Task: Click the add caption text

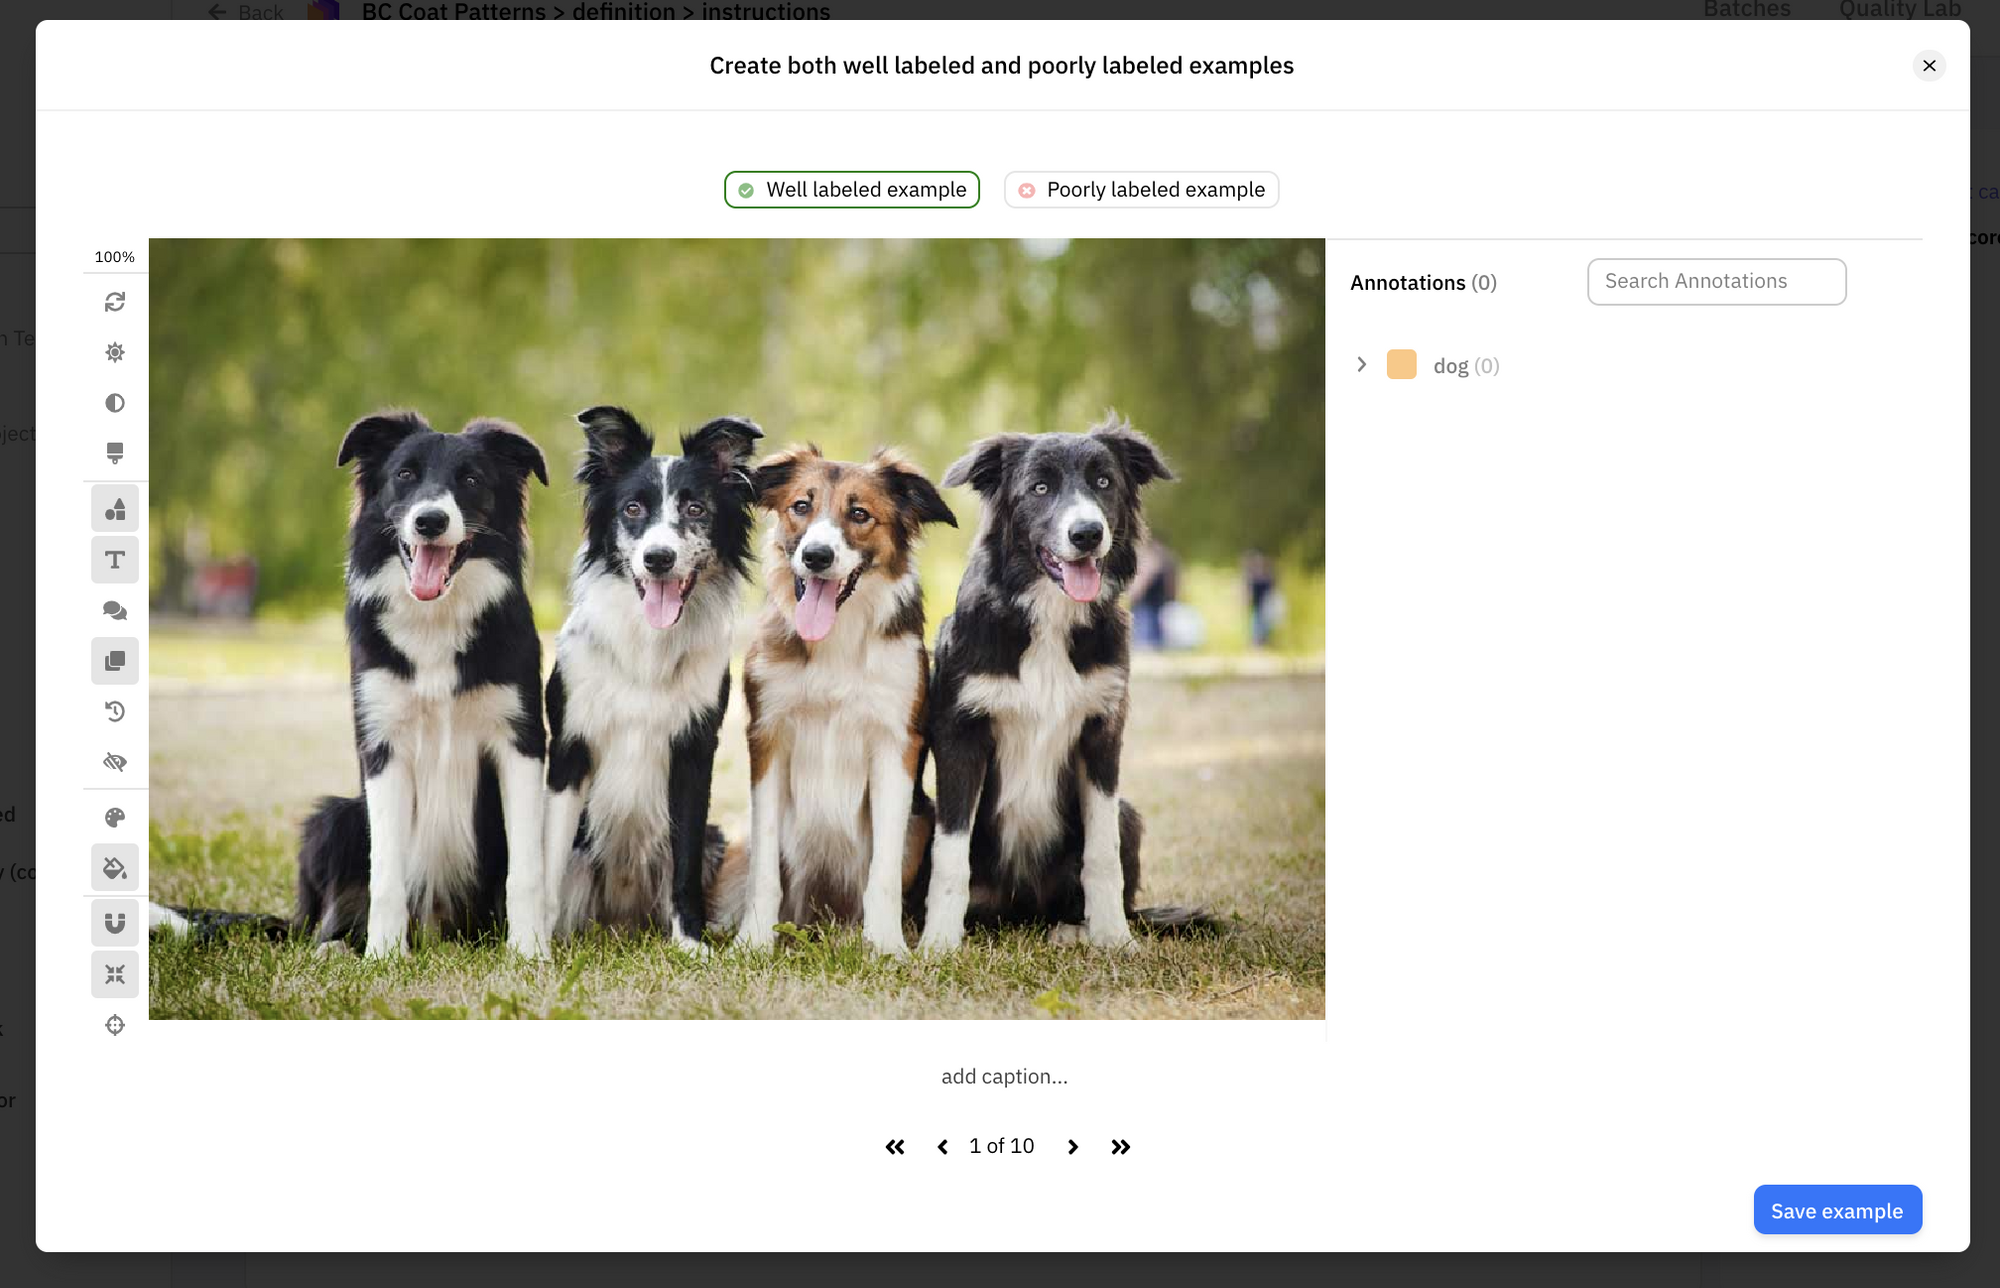Action: [x=1004, y=1077]
